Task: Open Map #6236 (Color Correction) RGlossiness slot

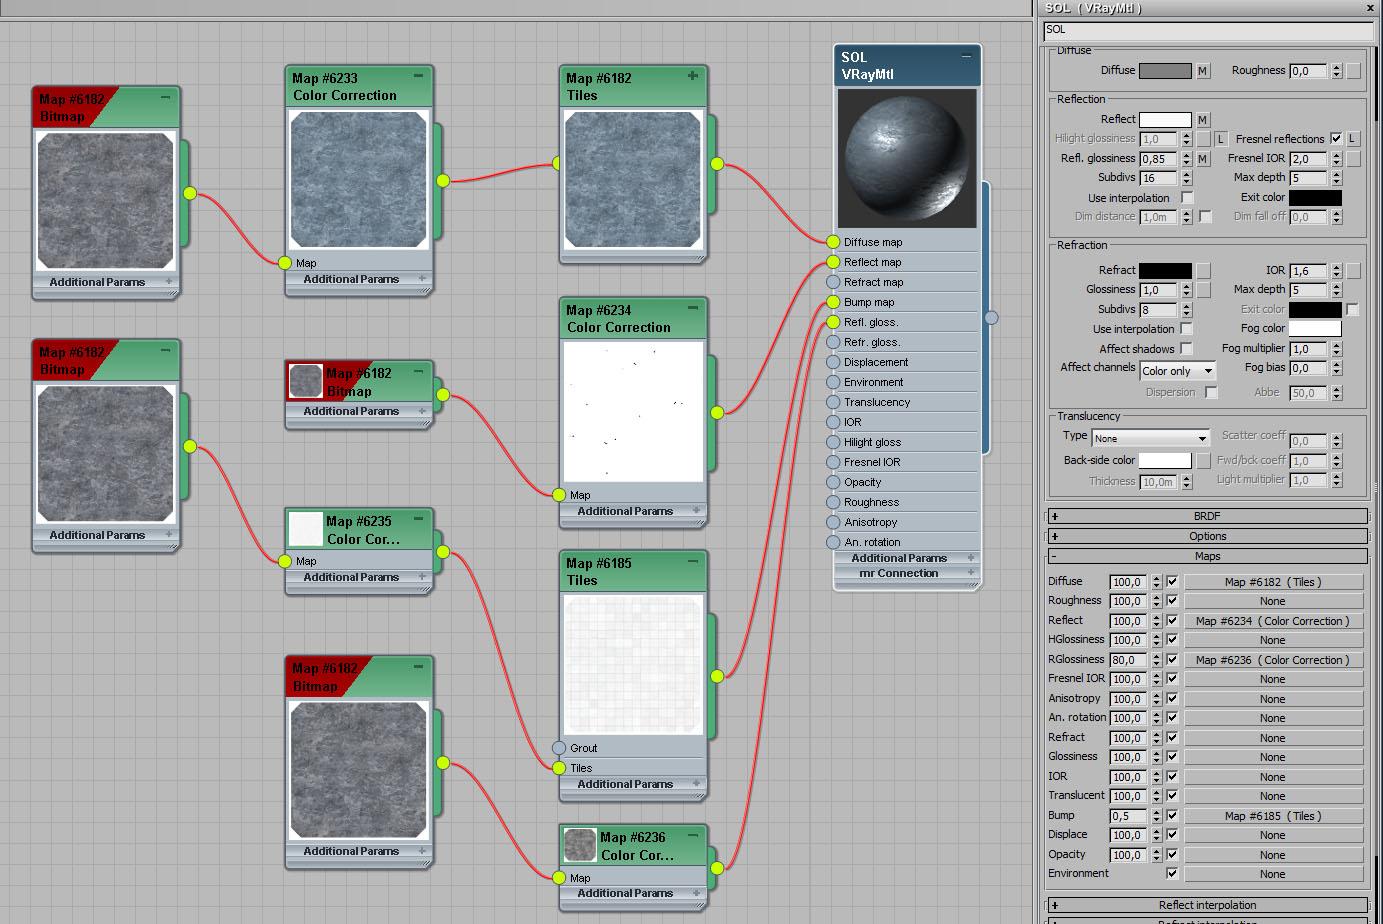Action: tap(1273, 660)
